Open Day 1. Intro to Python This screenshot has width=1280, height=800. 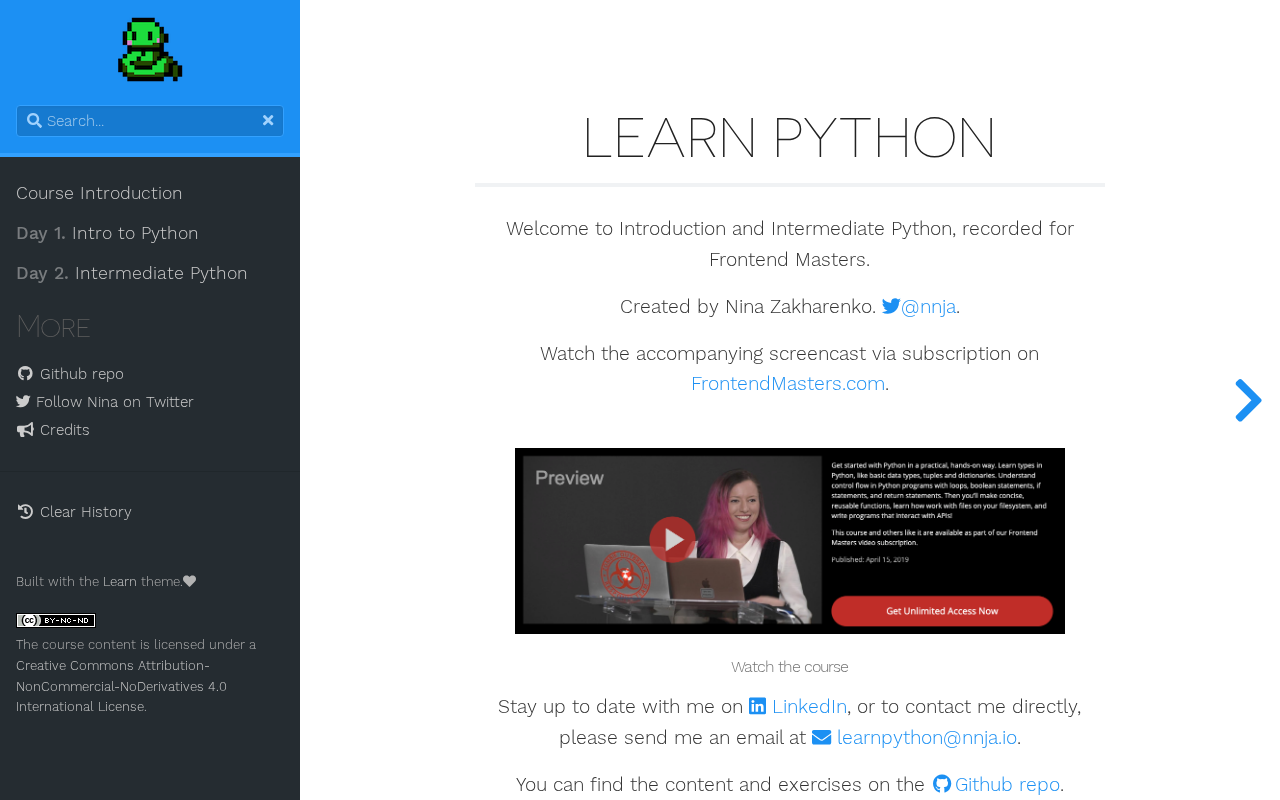107,233
